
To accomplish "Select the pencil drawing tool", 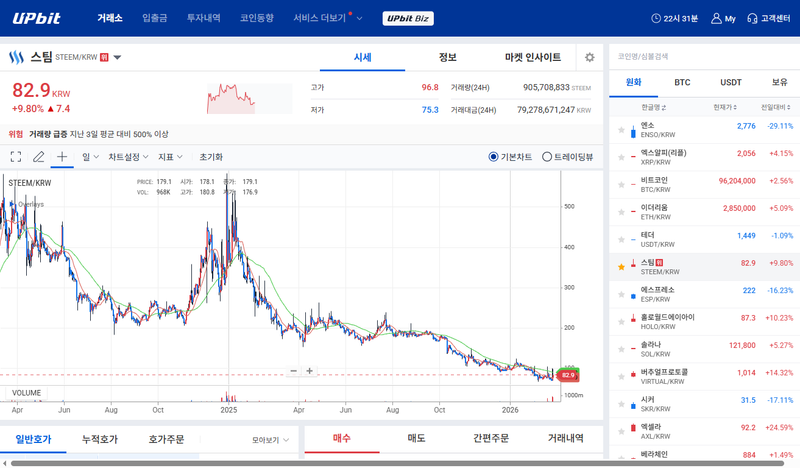I will (x=39, y=157).
